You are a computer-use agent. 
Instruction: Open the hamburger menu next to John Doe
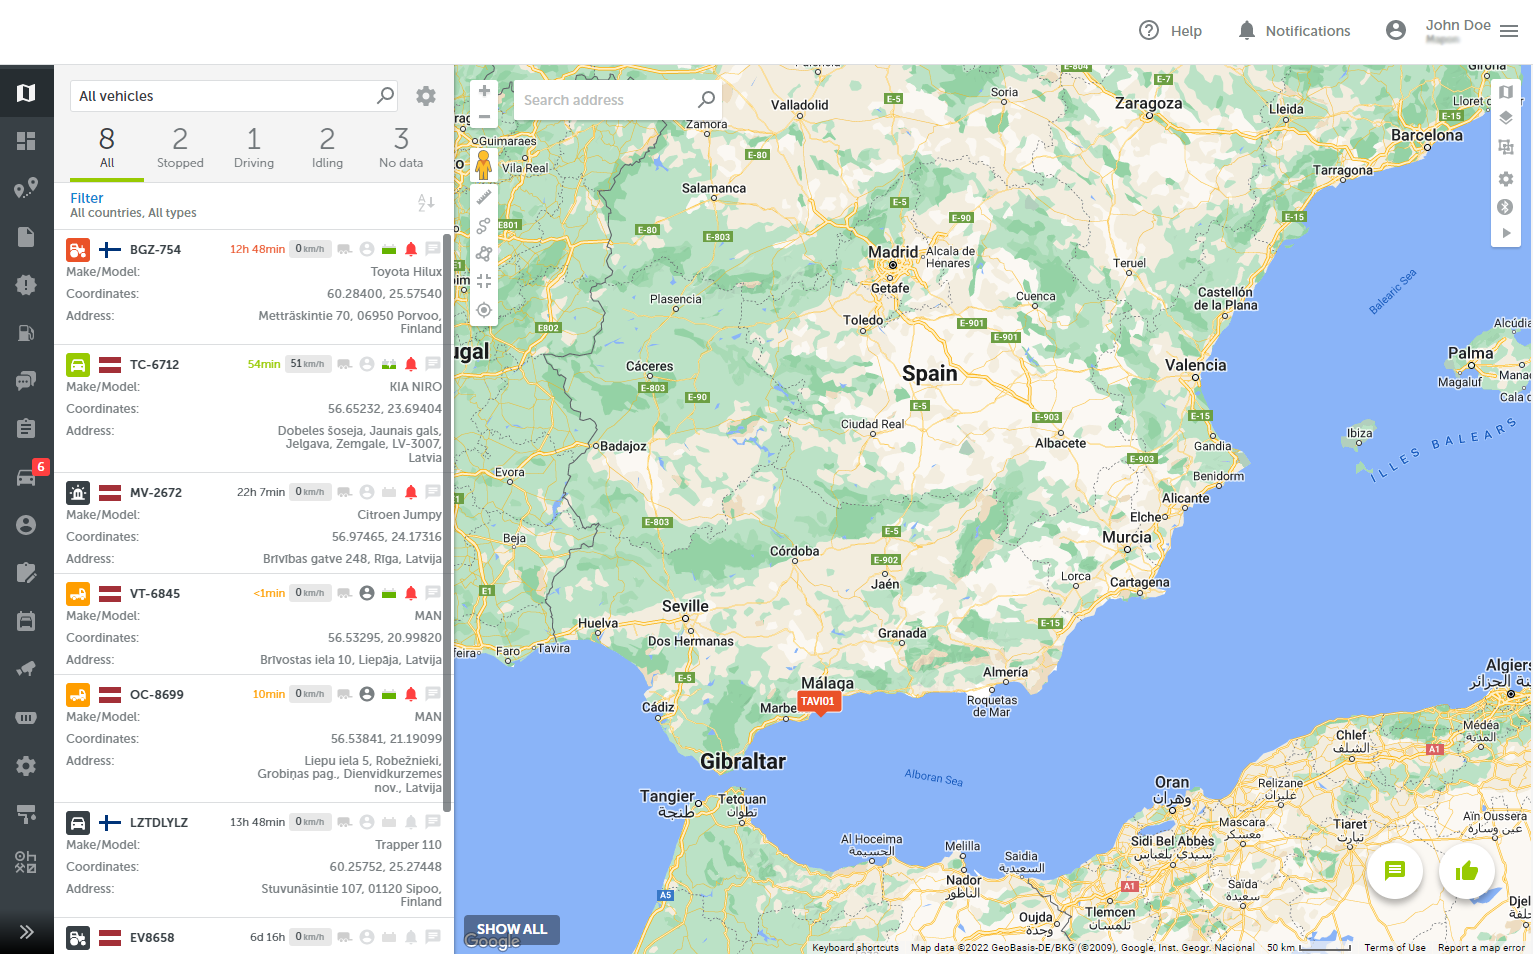click(x=1510, y=31)
